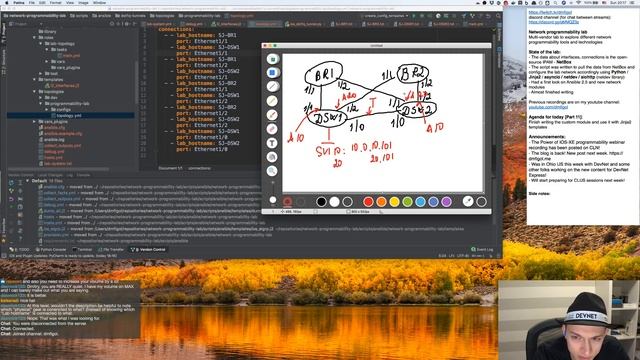Open the View menu in the menu bar
Screen dimensions: 640x360
pos(70,2)
